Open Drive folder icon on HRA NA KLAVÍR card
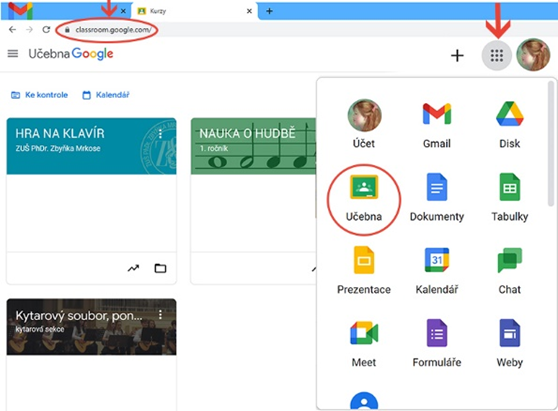Viewport: 558px width, 411px height. pos(160,268)
